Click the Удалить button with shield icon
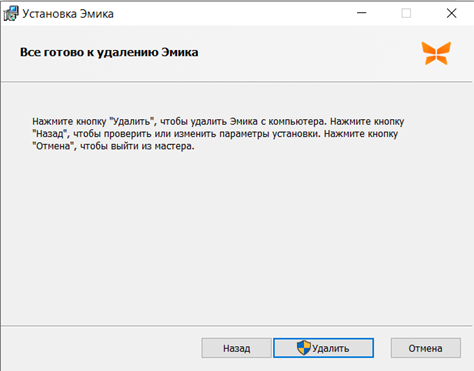The image size is (474, 371). click(323, 348)
